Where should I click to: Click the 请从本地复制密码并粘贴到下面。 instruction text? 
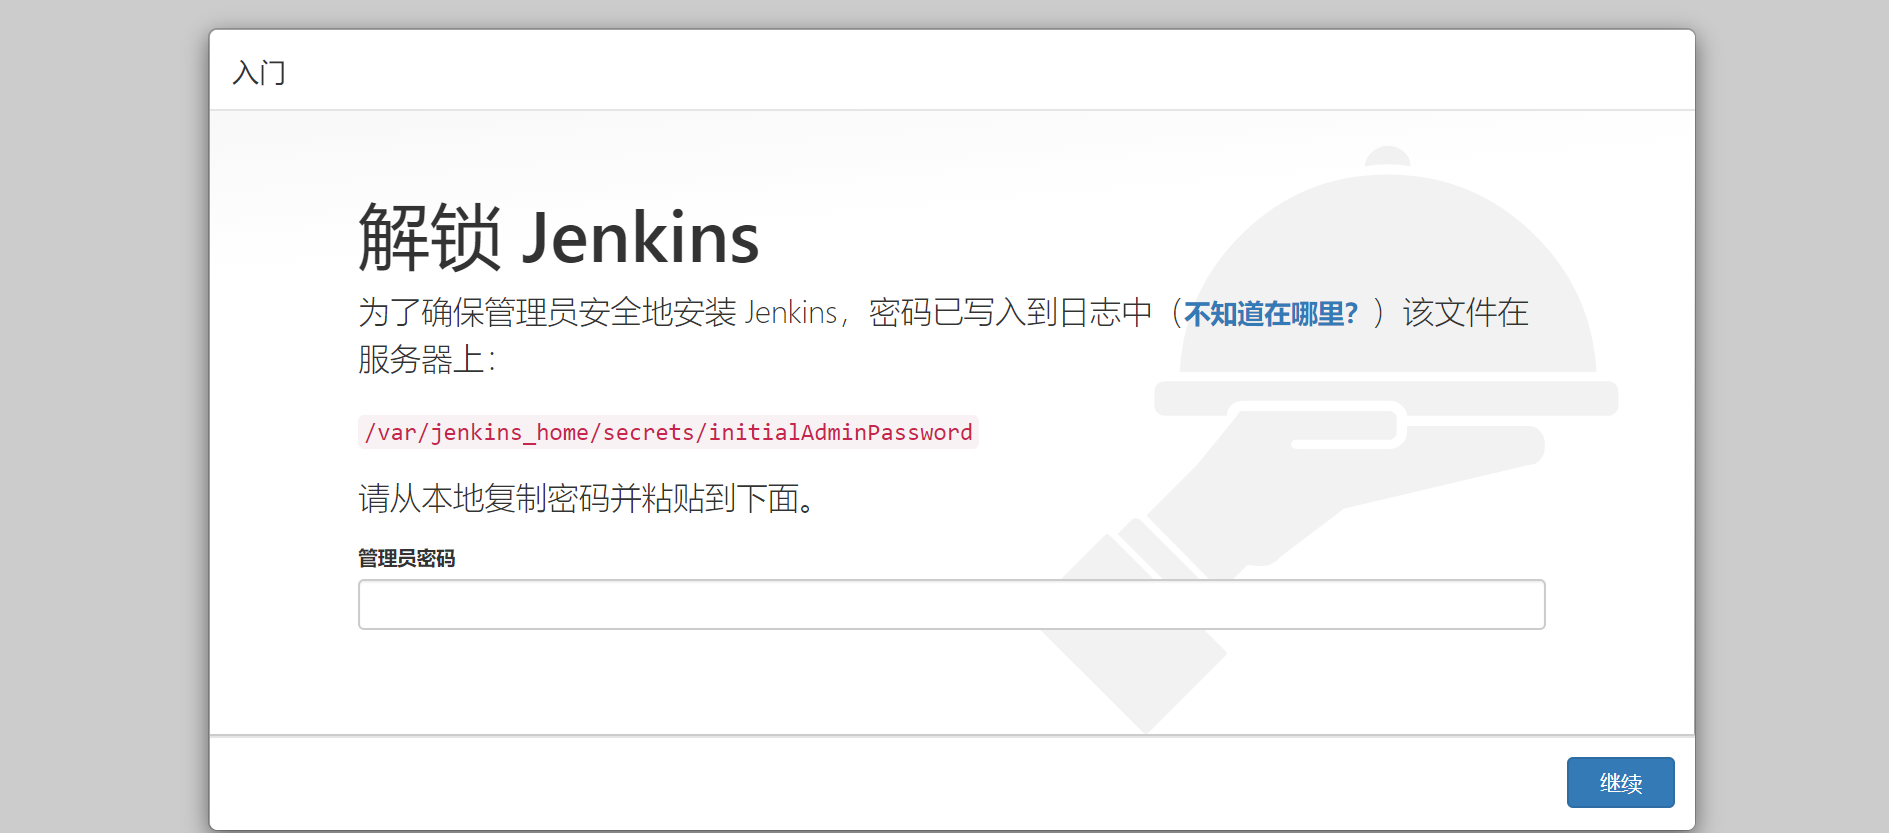(x=589, y=498)
